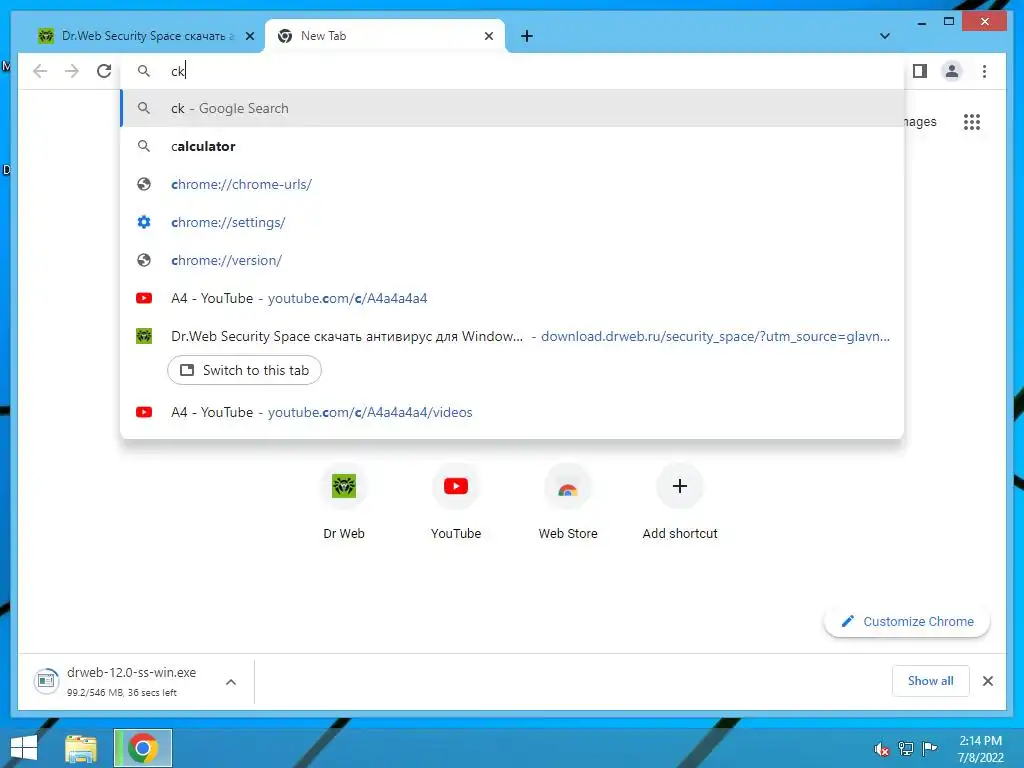The width and height of the screenshot is (1024, 768).
Task: Click the Customize Chrome button
Action: pyautogui.click(x=907, y=621)
